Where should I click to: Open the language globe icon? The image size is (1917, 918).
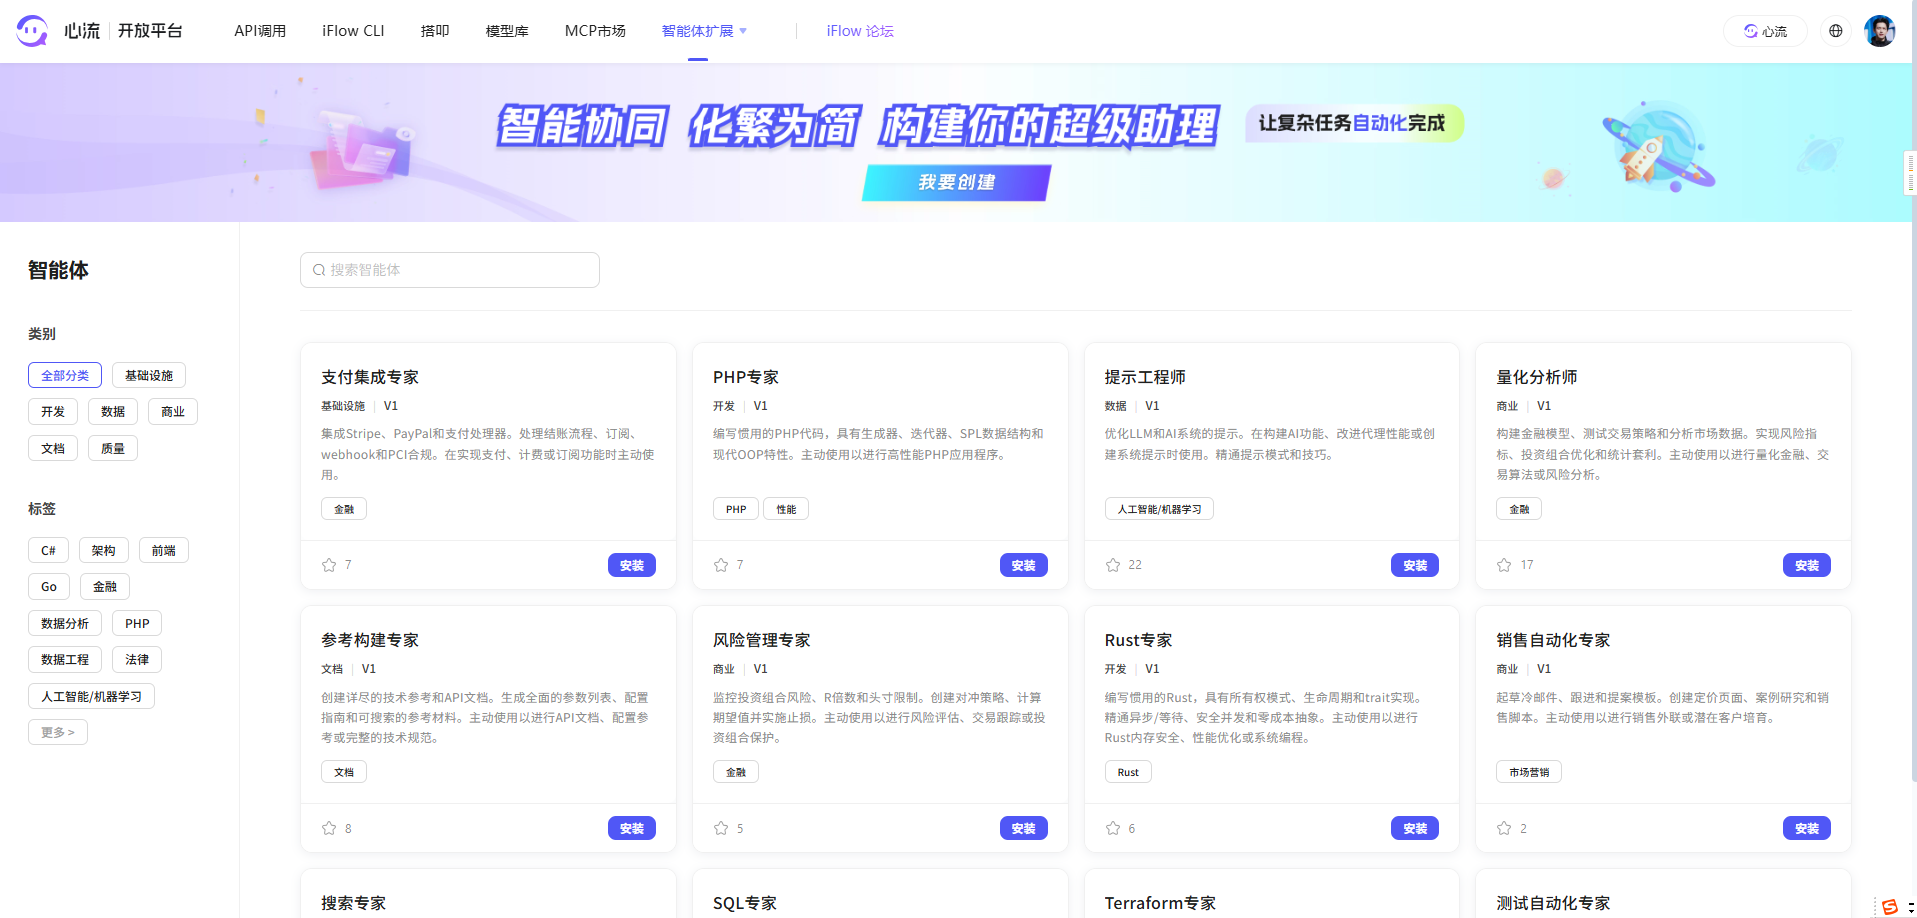click(1835, 31)
